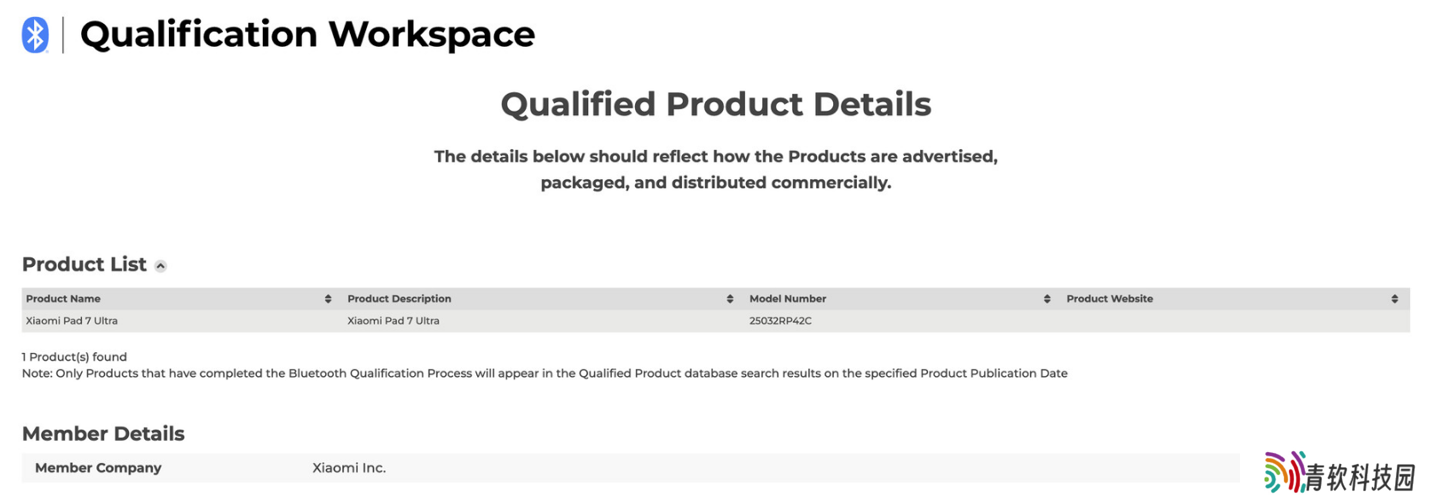Click the Member Details heading

pos(103,434)
